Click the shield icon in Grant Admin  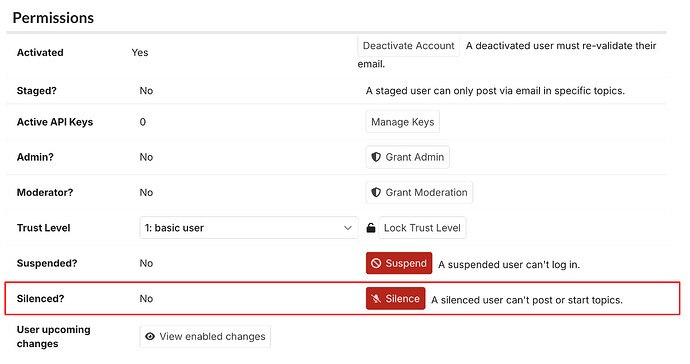376,157
